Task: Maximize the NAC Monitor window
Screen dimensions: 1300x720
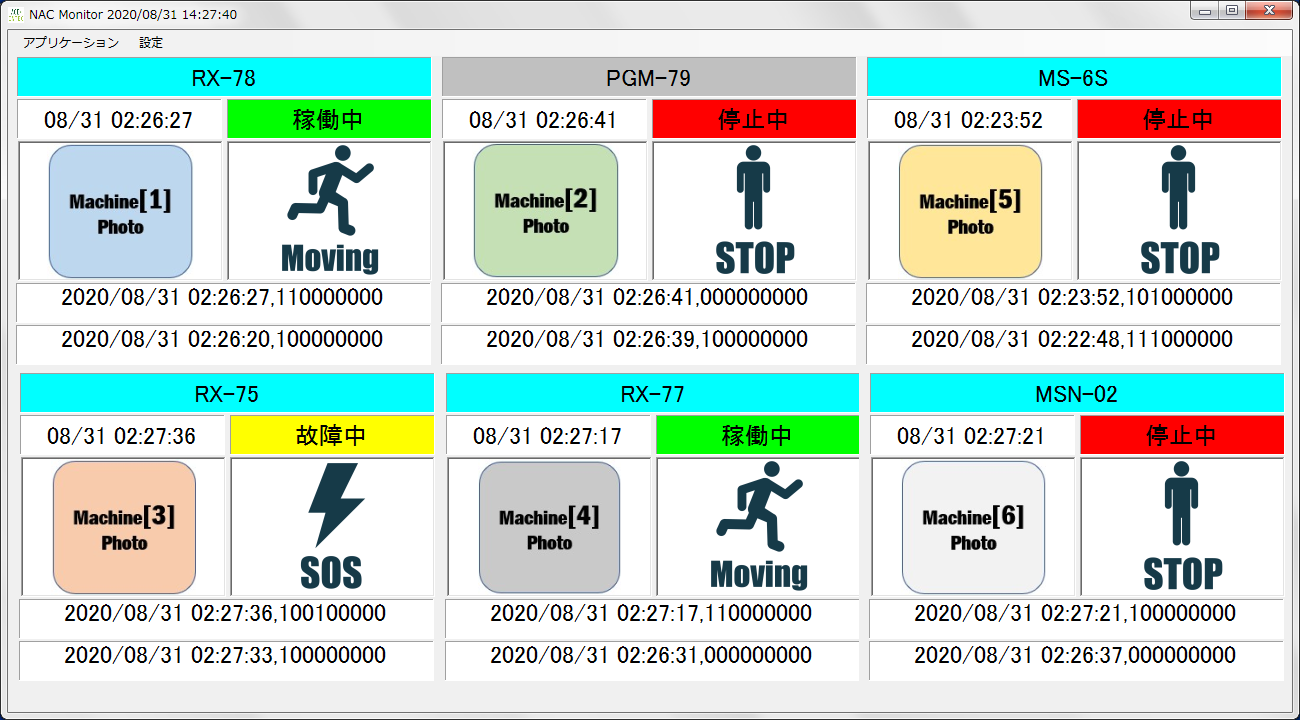Action: pos(1231,10)
